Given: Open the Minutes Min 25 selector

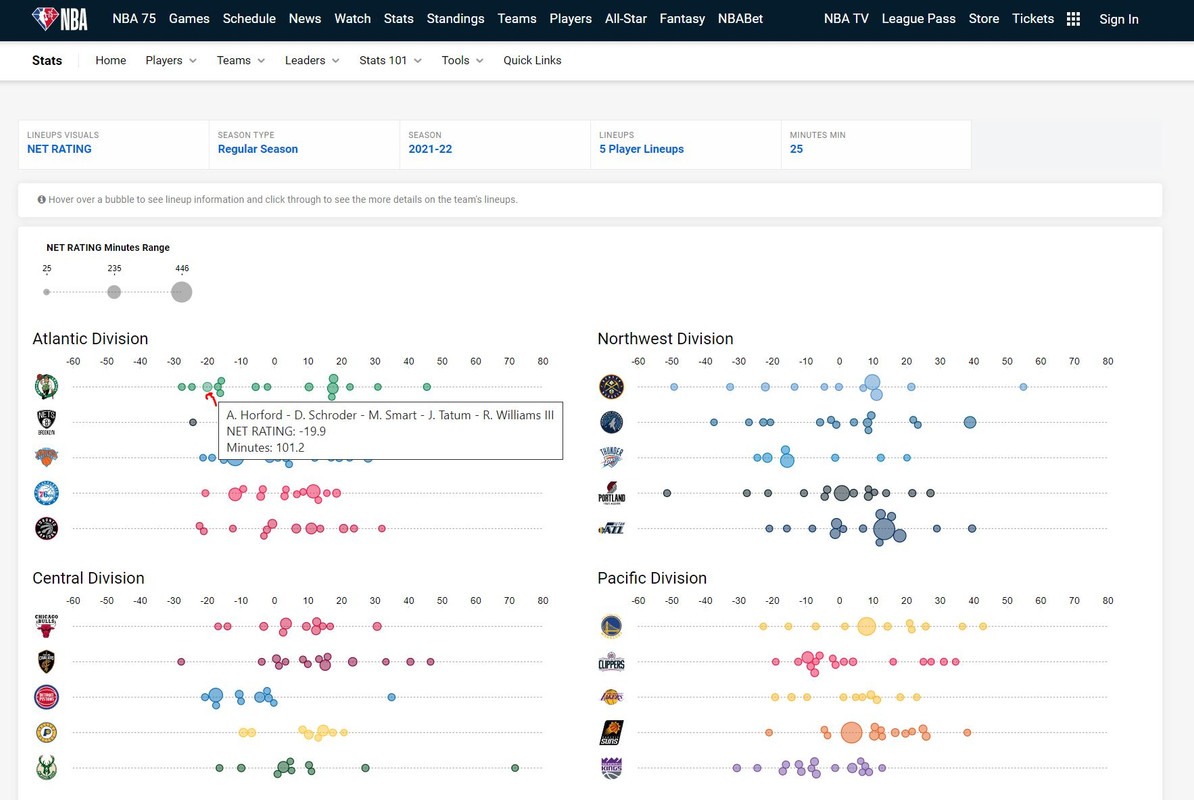Looking at the screenshot, I should 876,143.
